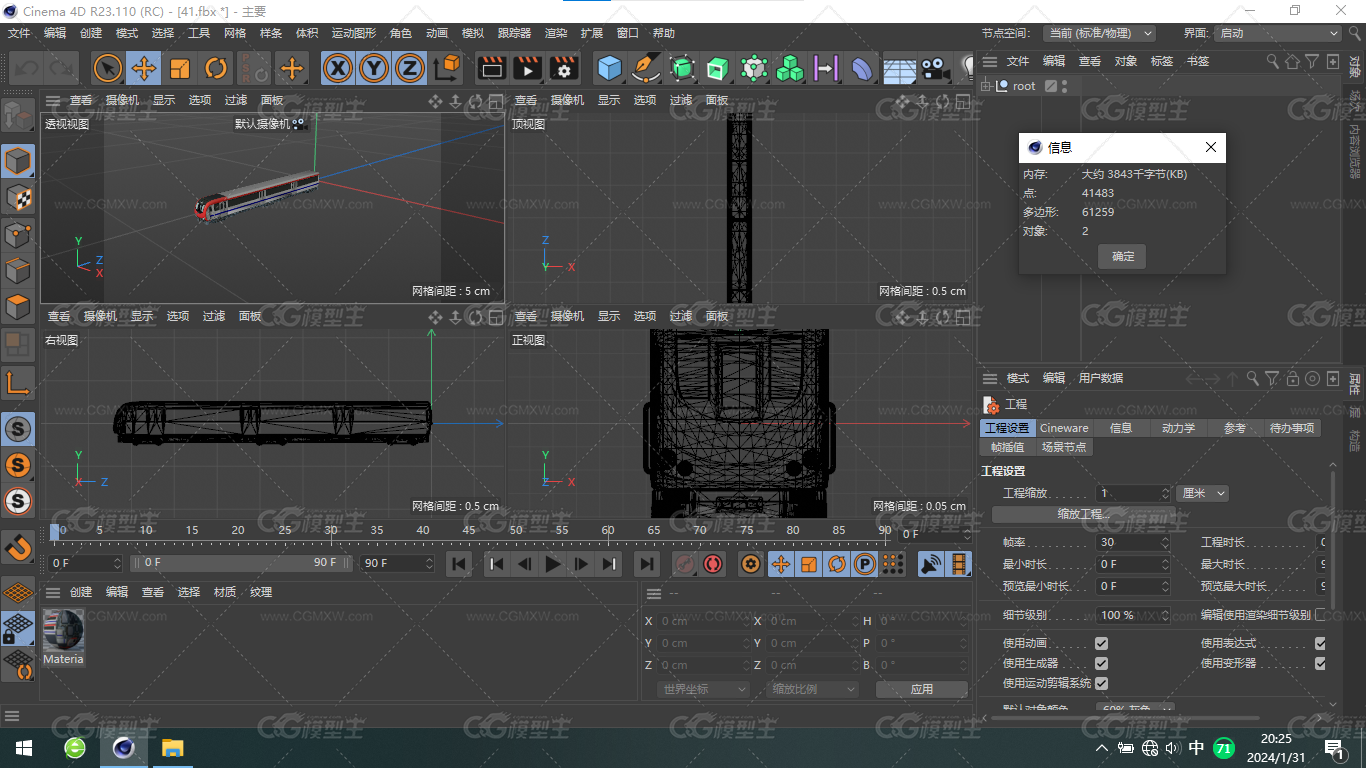Toggle Use Generators checkbox
Image resolution: width=1366 pixels, height=768 pixels.
click(1101, 663)
